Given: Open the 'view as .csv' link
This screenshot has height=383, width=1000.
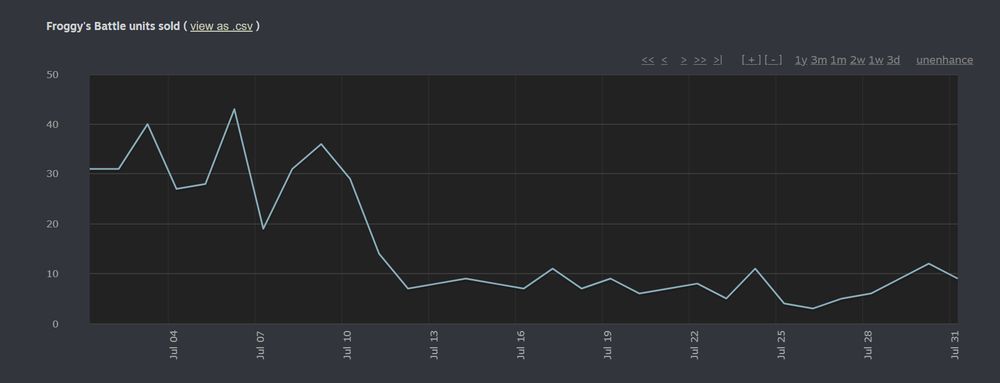Looking at the screenshot, I should (221, 26).
